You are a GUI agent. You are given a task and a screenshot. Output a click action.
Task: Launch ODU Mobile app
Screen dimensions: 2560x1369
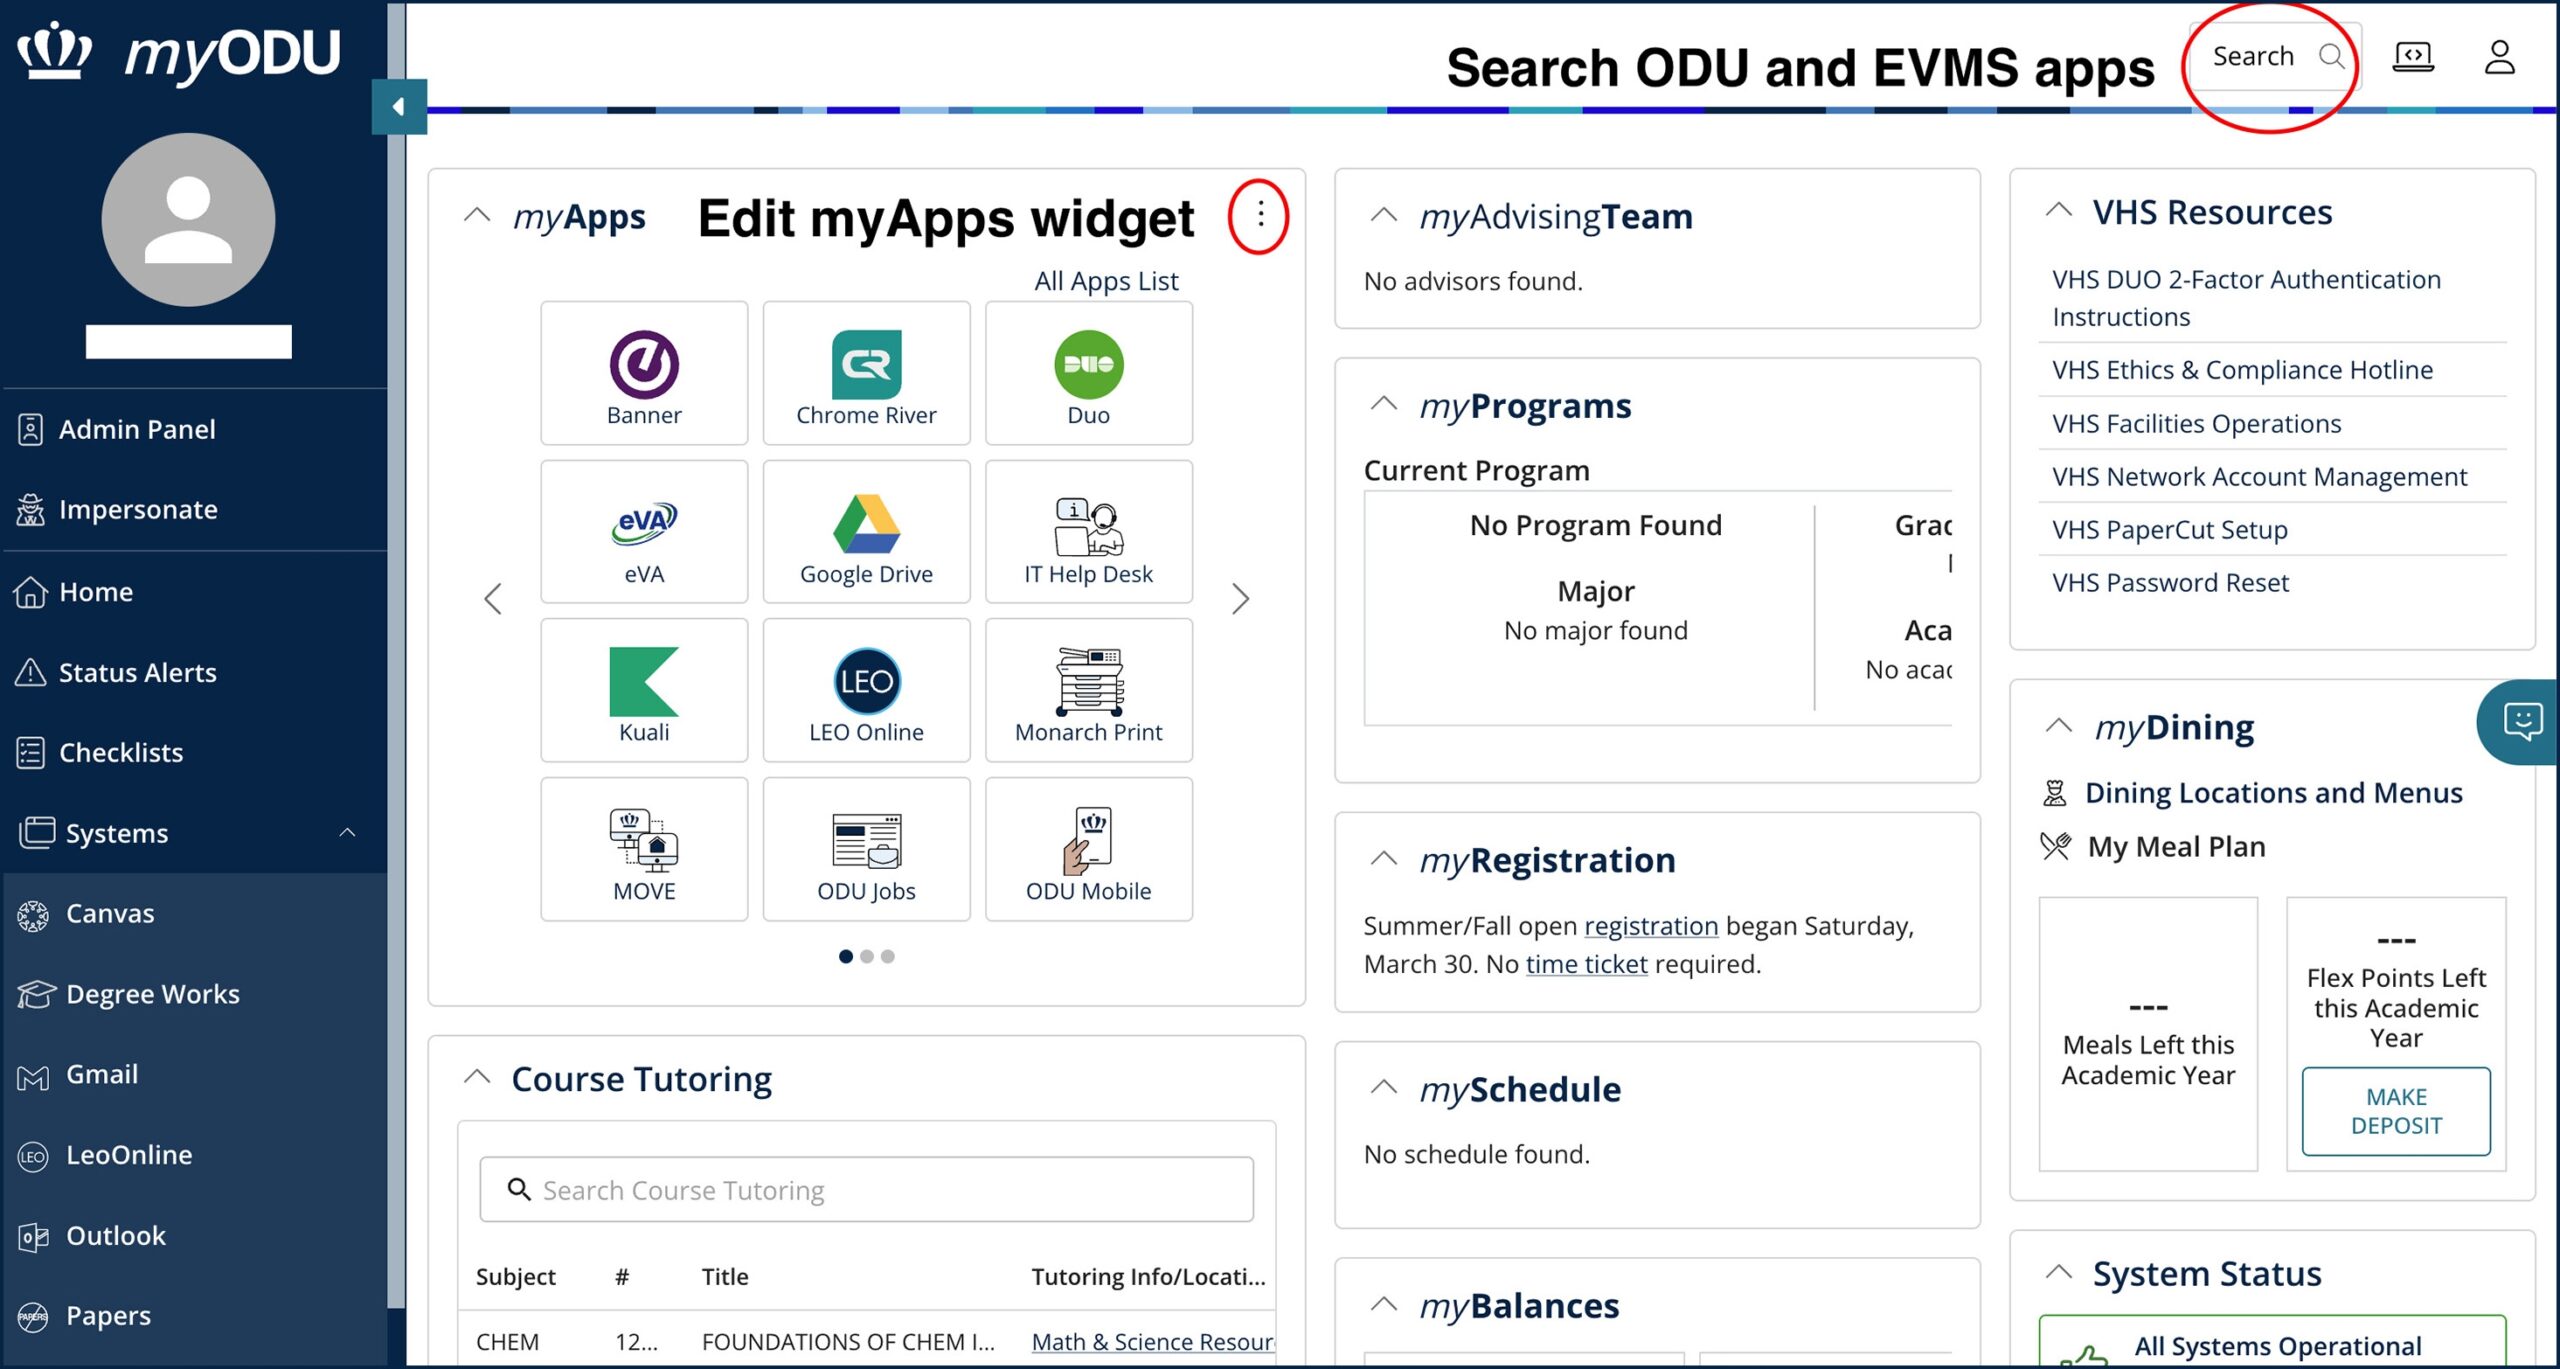[1088, 848]
